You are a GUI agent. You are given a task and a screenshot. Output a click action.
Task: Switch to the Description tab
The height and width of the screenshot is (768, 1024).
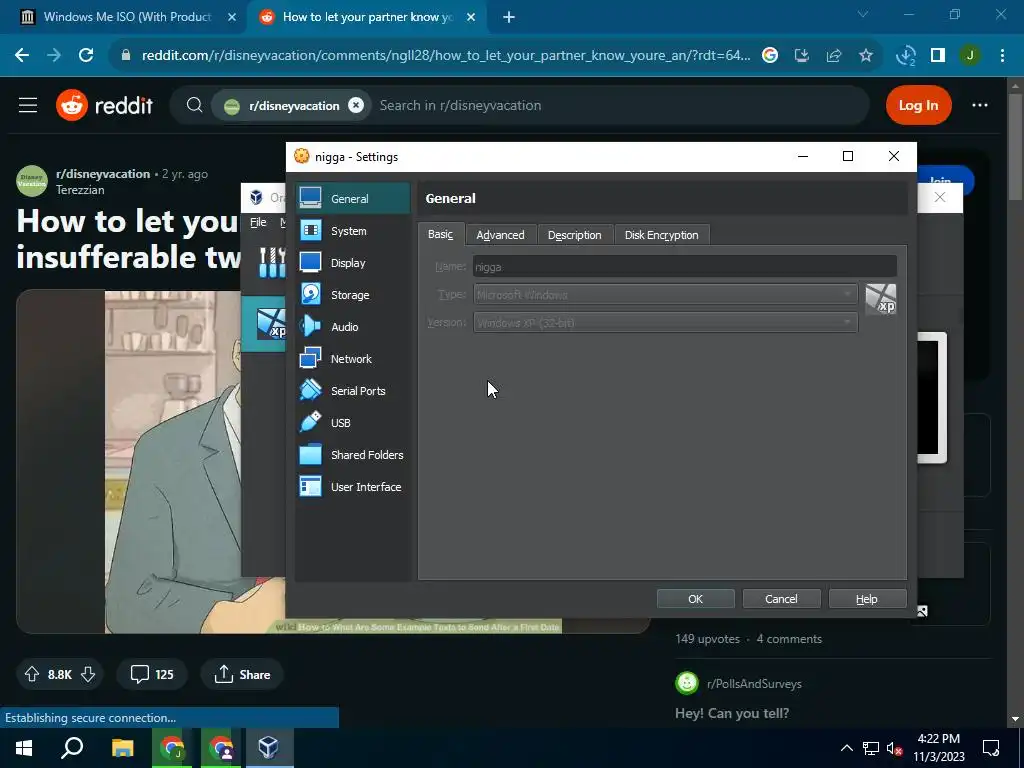575,235
